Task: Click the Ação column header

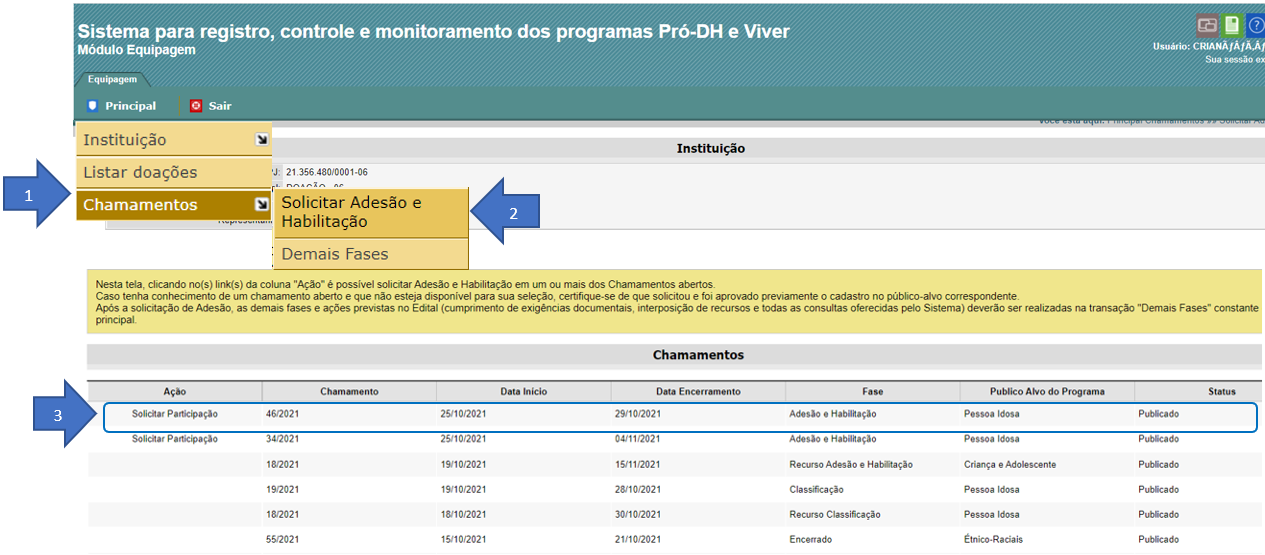Action: (175, 391)
